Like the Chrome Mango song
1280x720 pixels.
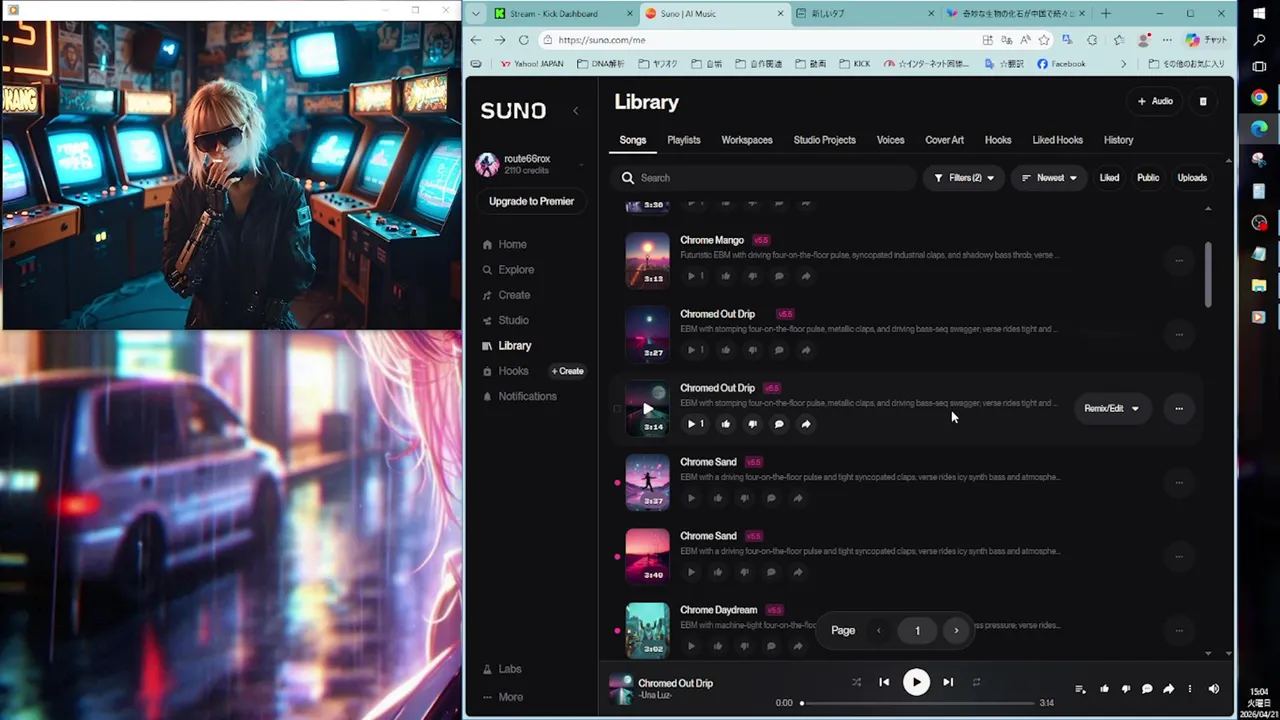(726, 276)
